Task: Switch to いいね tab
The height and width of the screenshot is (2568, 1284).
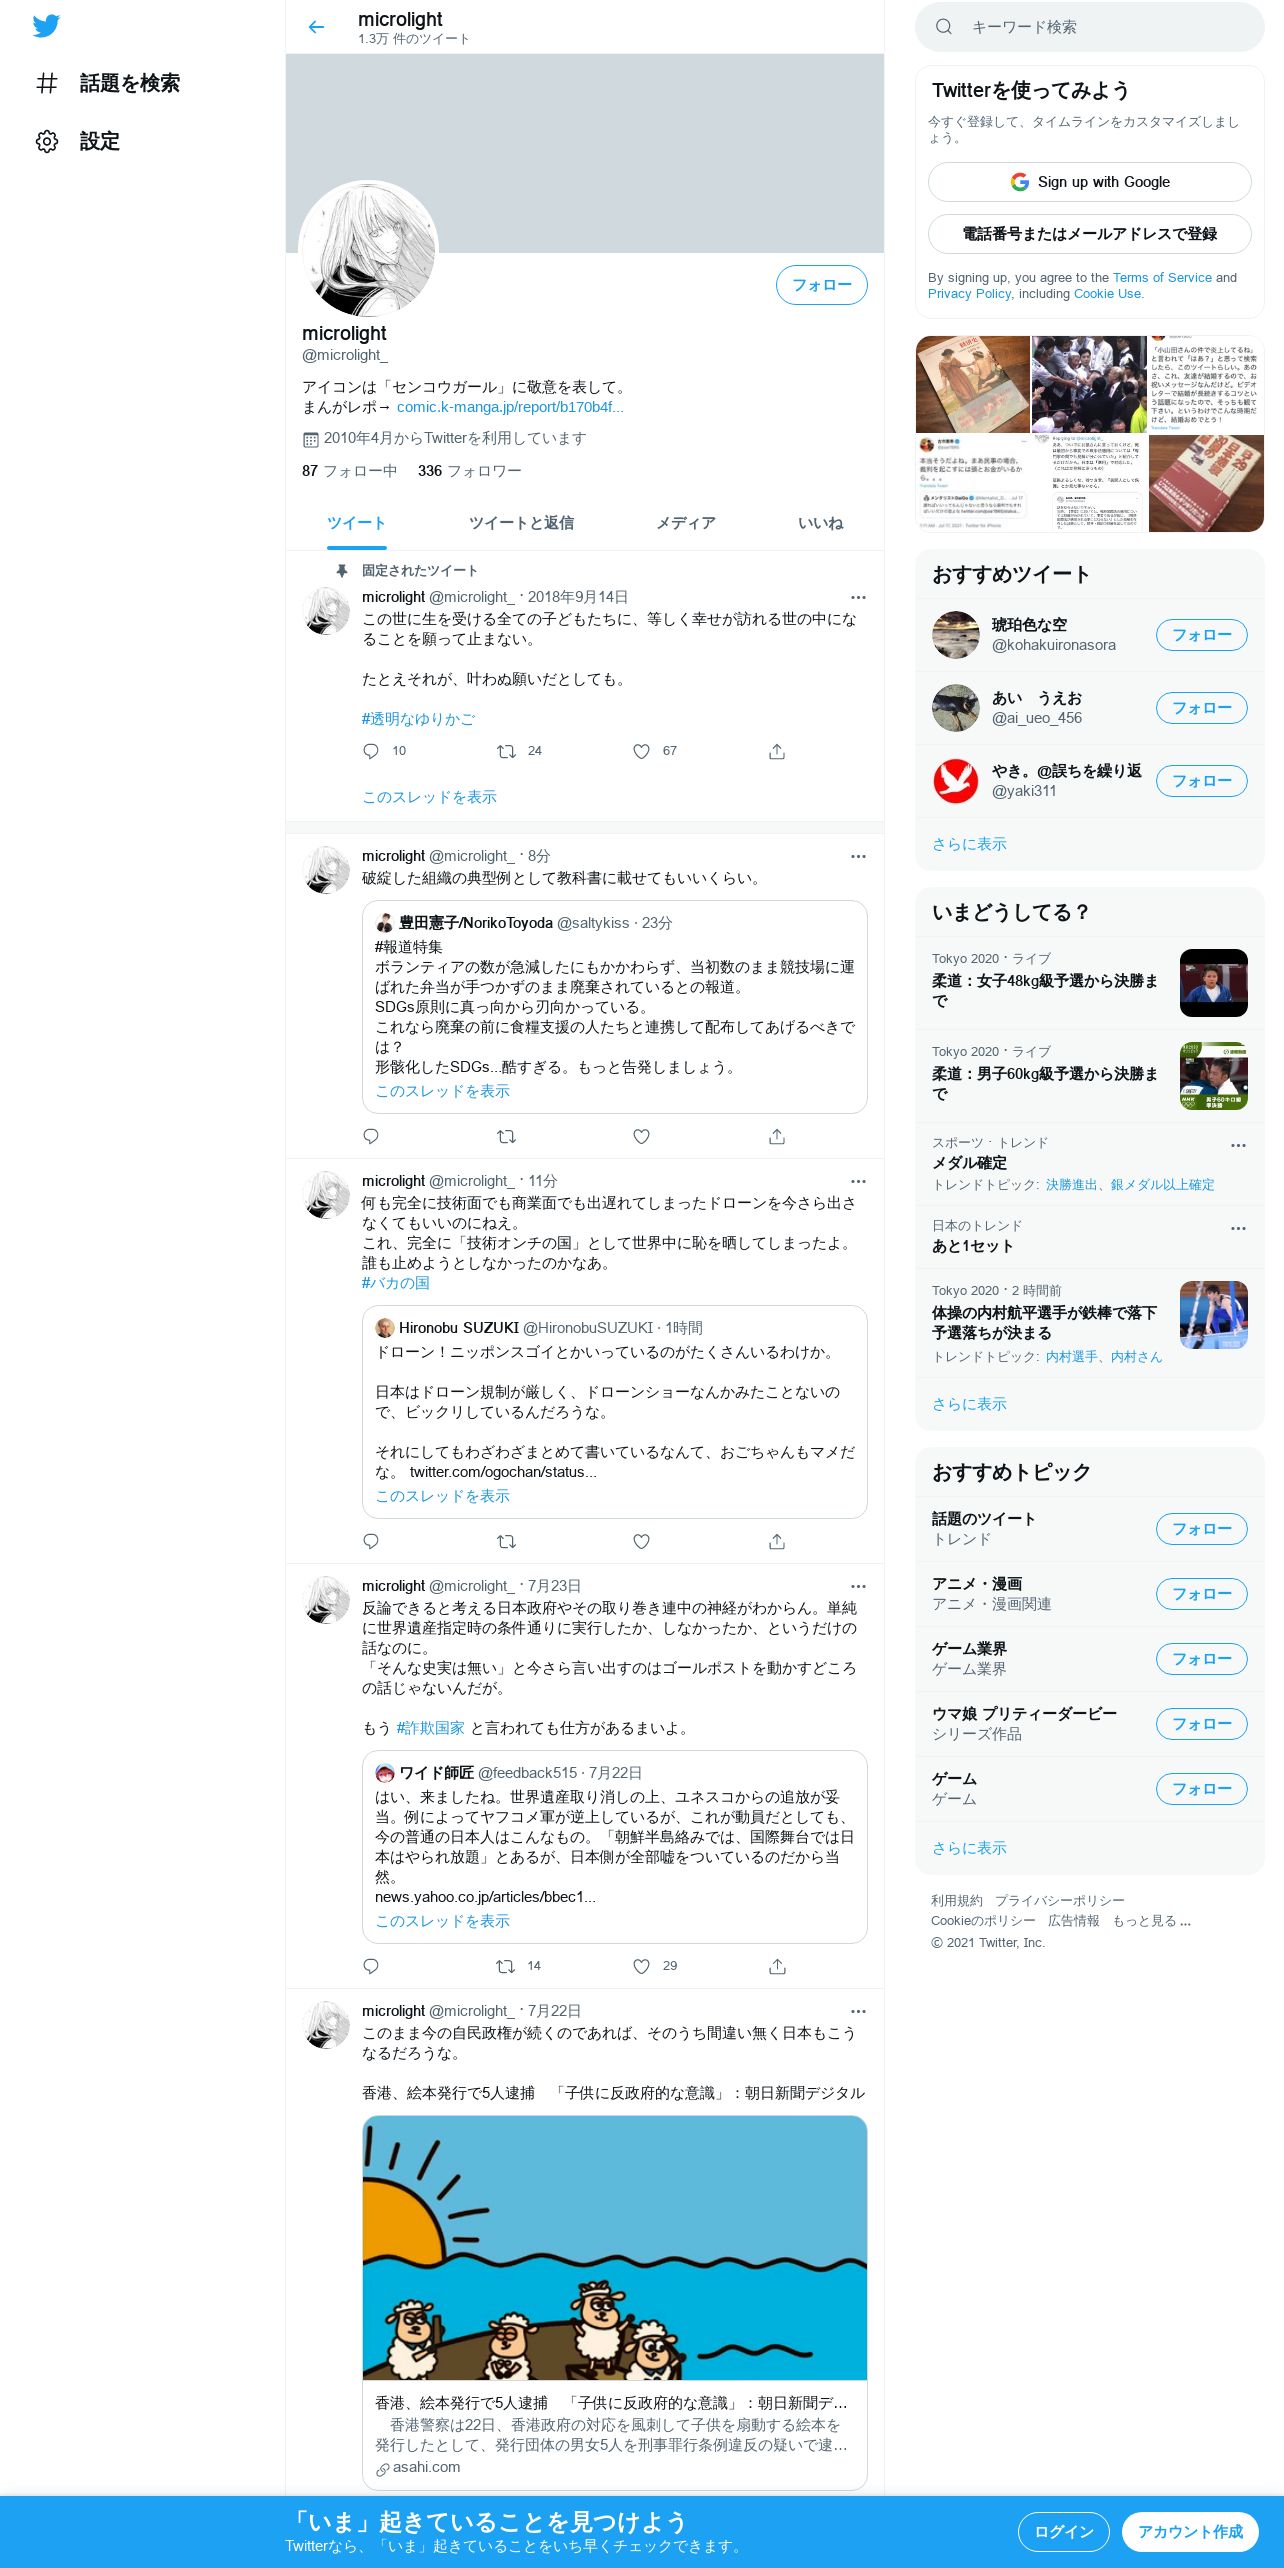Action: [820, 523]
